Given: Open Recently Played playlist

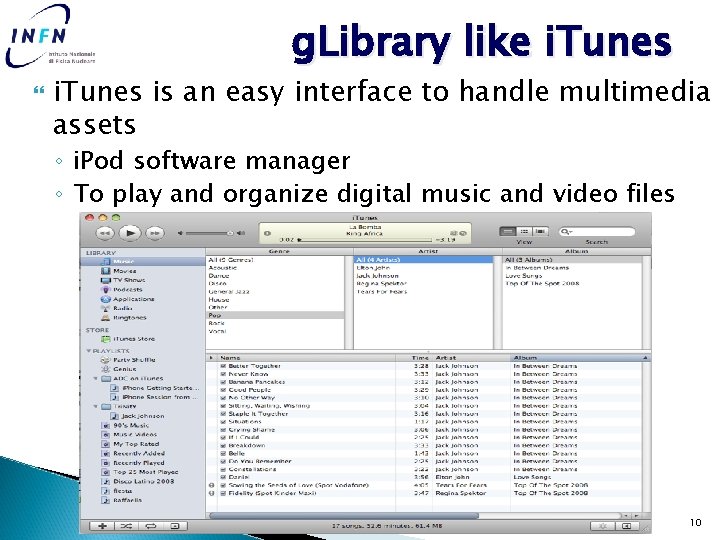Looking at the screenshot, I should tap(142, 463).
